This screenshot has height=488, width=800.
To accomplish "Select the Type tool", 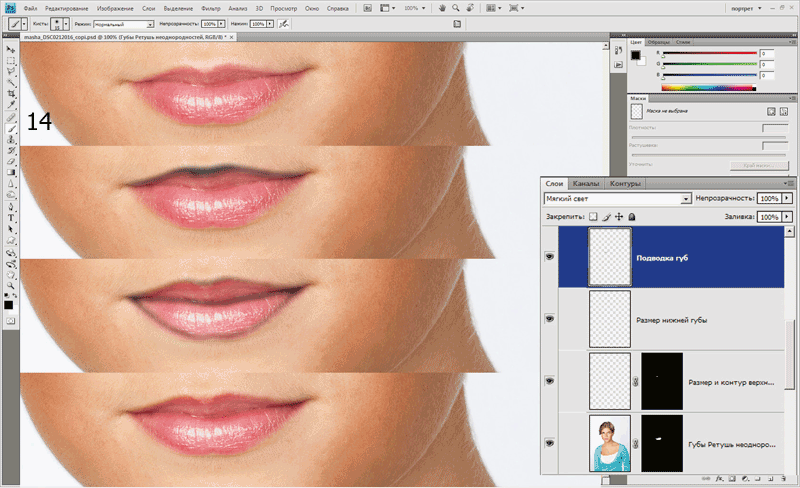I will [10, 218].
